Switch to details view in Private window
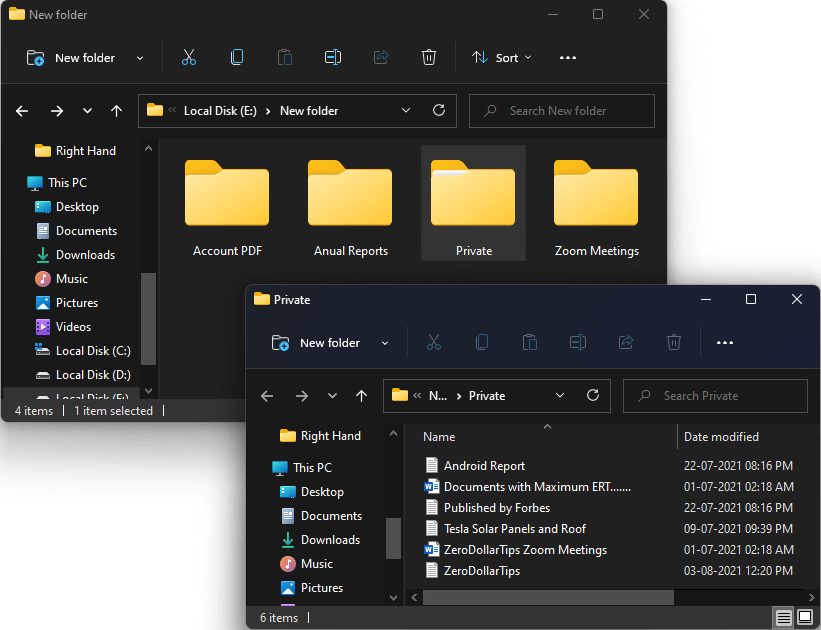The width and height of the screenshot is (821, 630). coord(784,618)
